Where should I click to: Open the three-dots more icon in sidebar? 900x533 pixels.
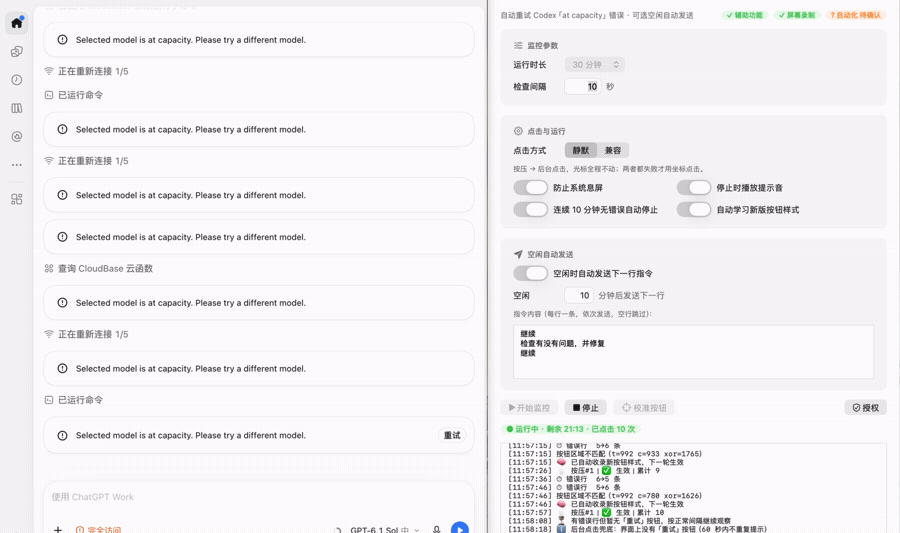pyautogui.click(x=17, y=165)
